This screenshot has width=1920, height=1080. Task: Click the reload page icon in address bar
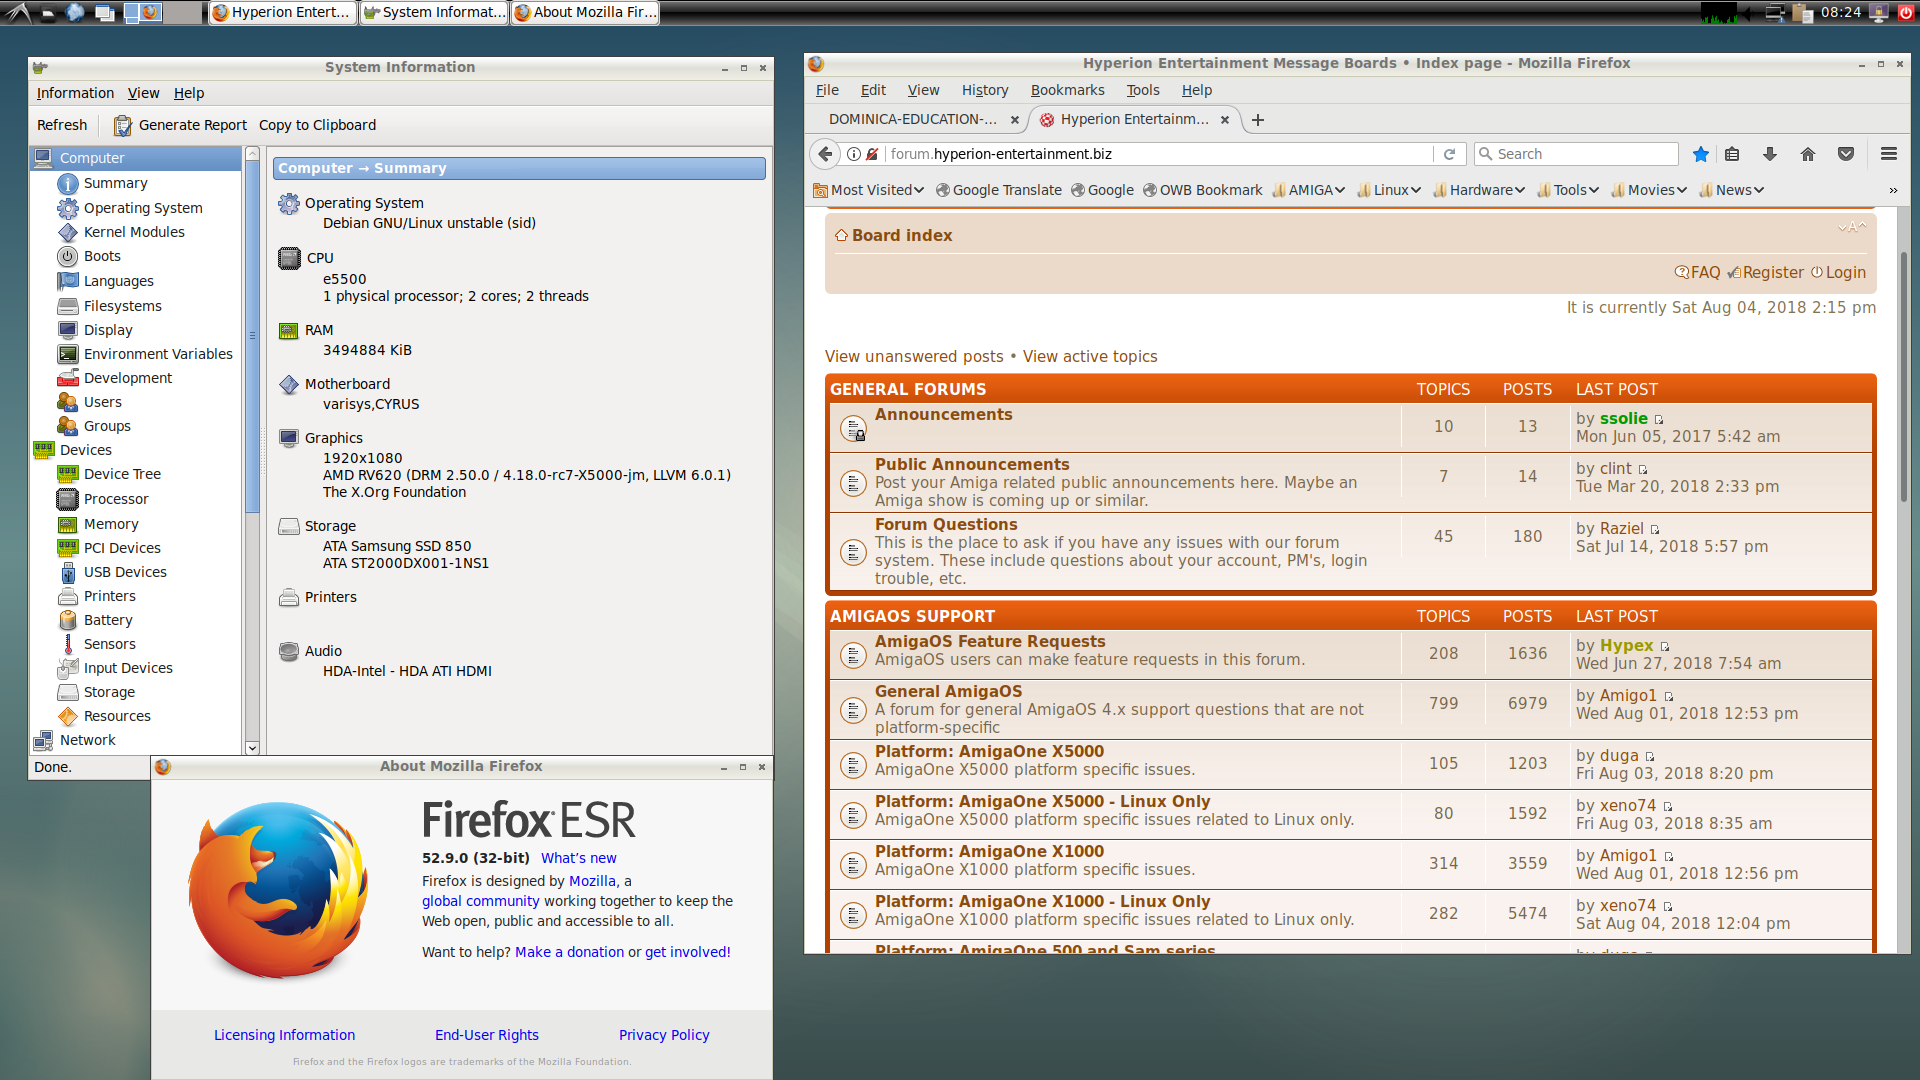pos(1449,154)
